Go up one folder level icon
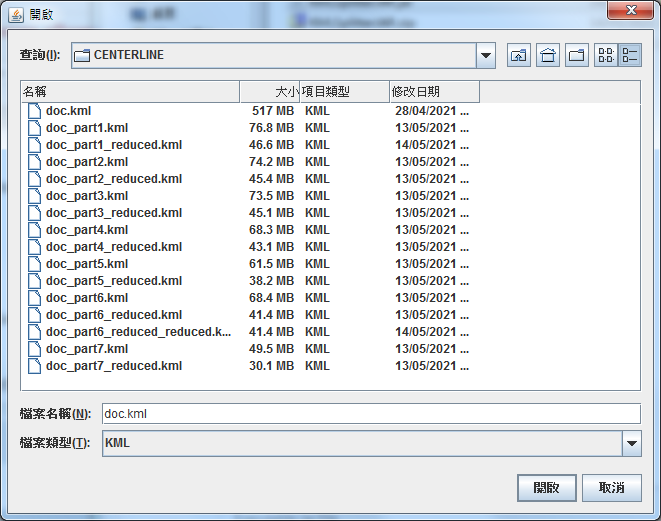The image size is (661, 521). coord(519,55)
